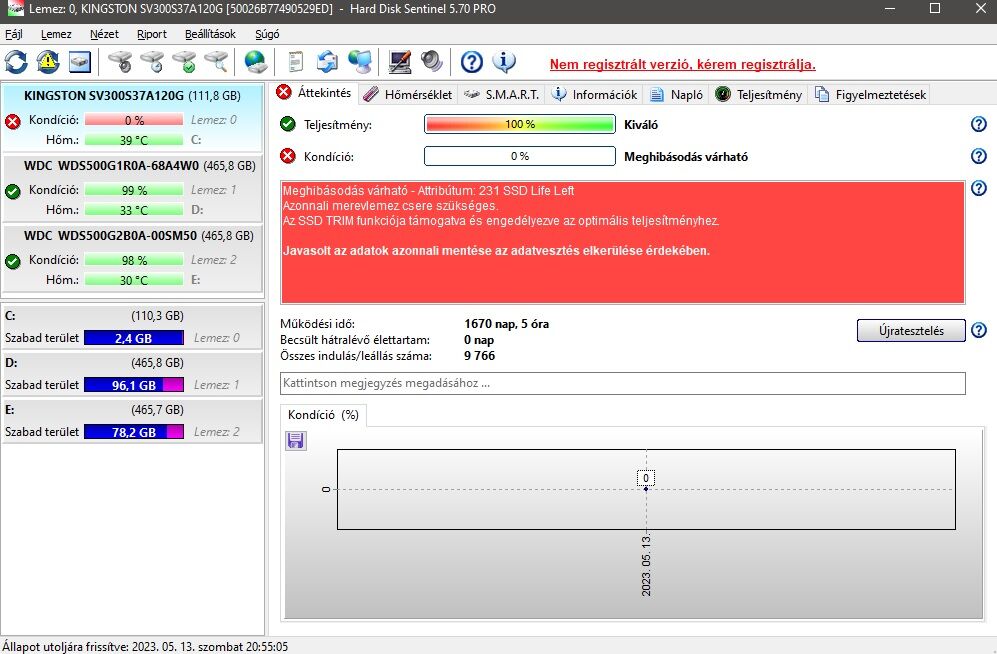
Task: Click the E: free space 78,2 GB bar
Action: coord(134,432)
